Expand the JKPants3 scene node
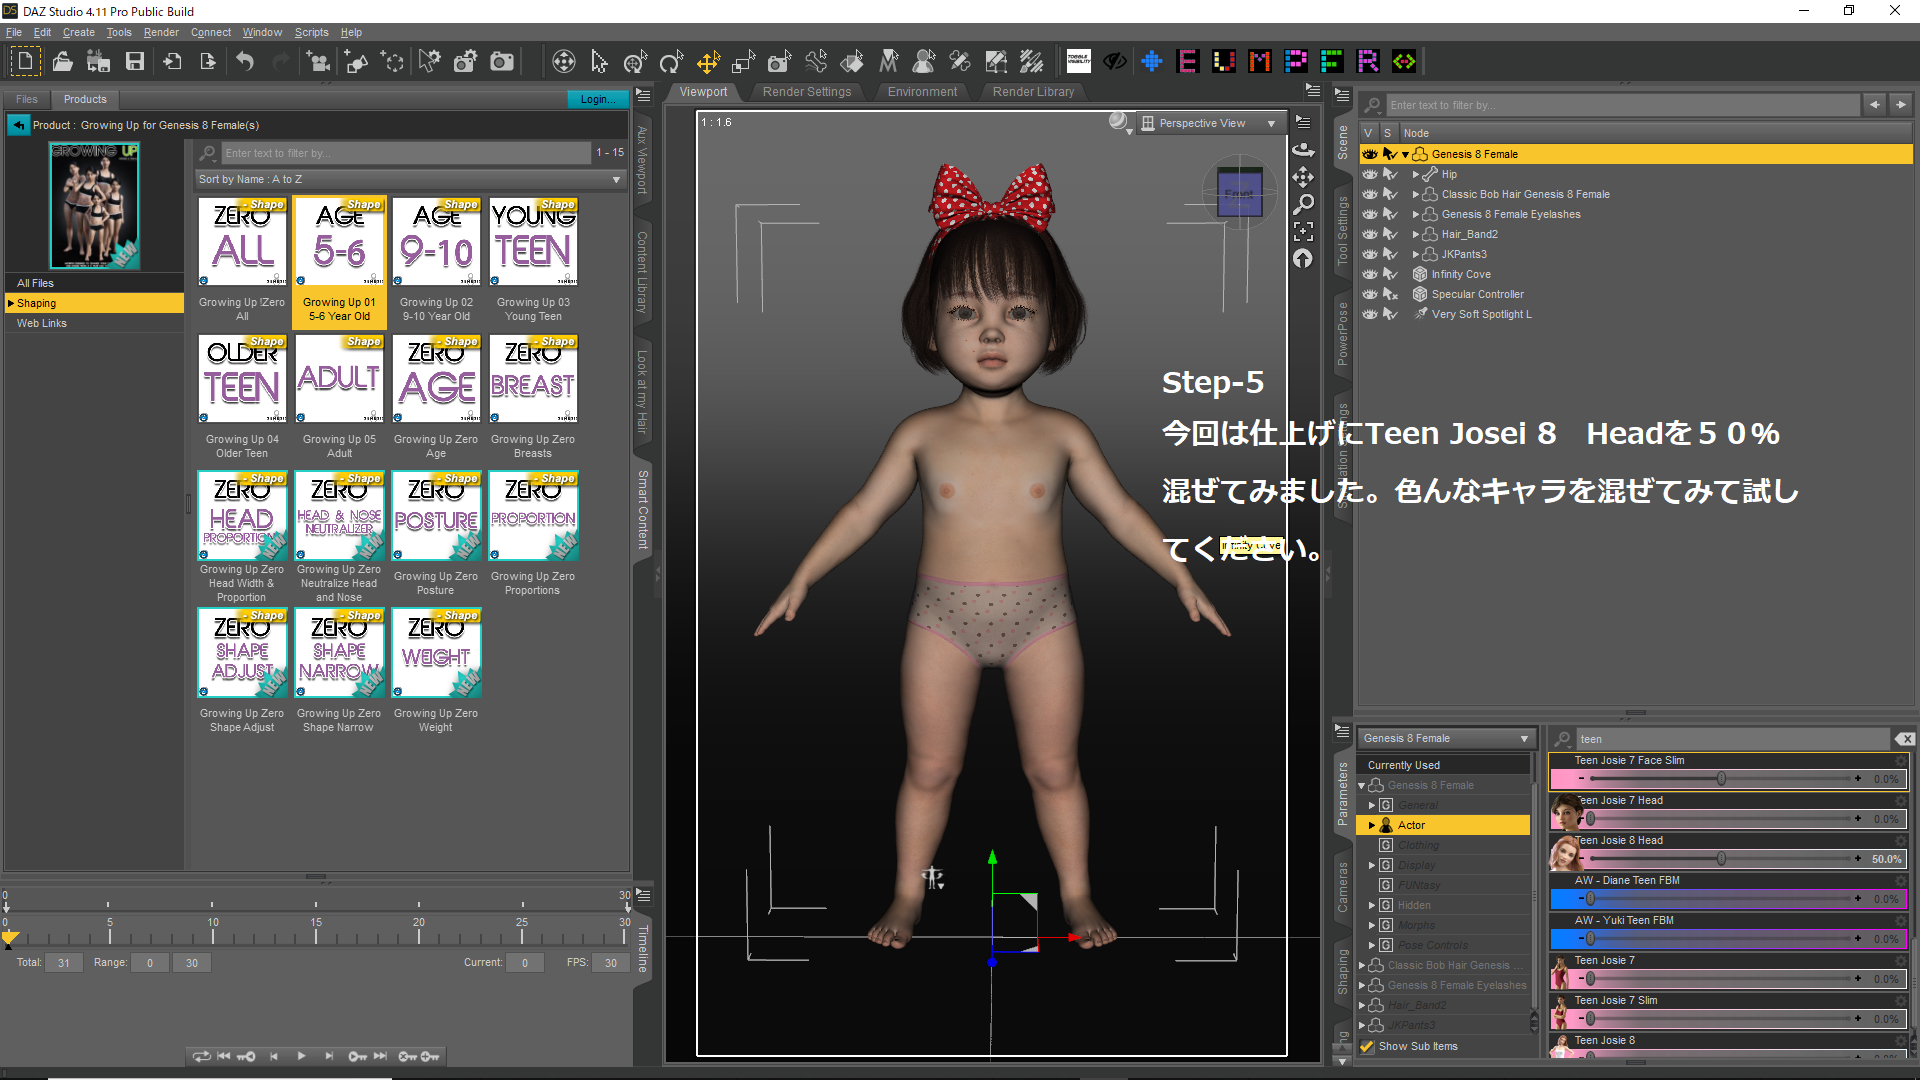 point(1415,255)
